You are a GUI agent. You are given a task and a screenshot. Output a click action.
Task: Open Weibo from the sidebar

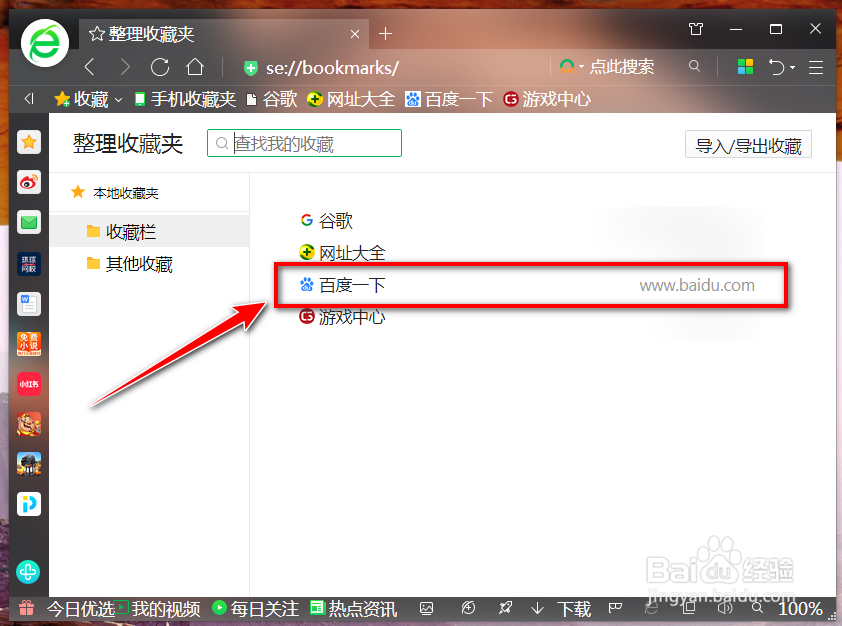(29, 183)
